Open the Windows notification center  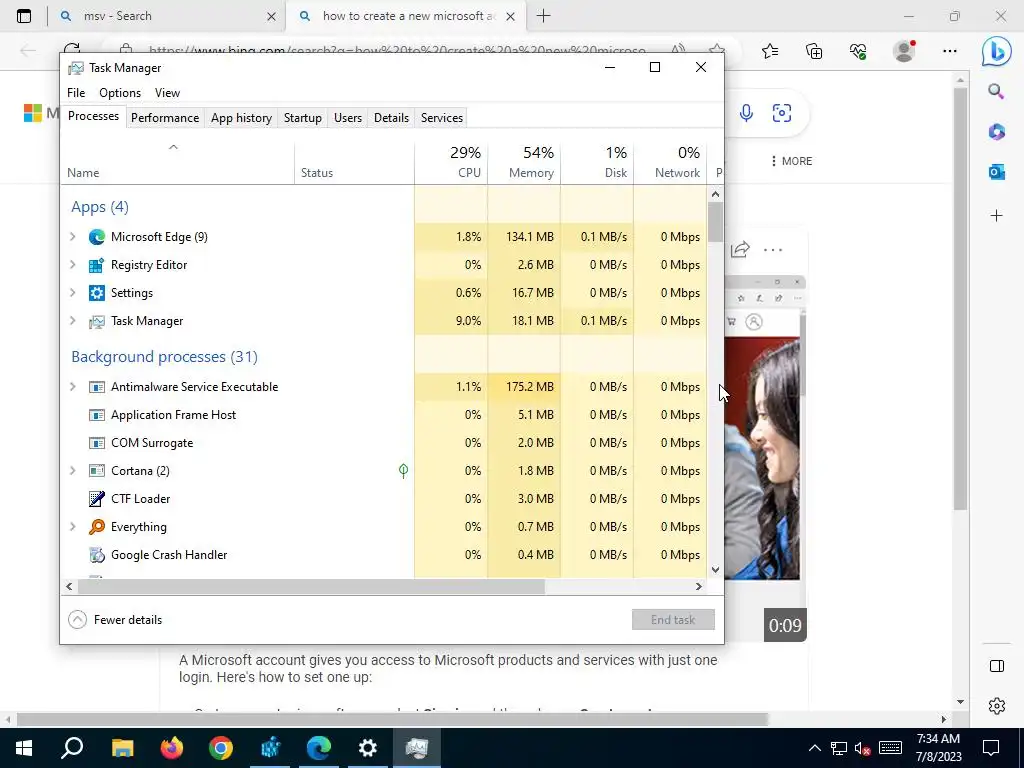pos(991,748)
